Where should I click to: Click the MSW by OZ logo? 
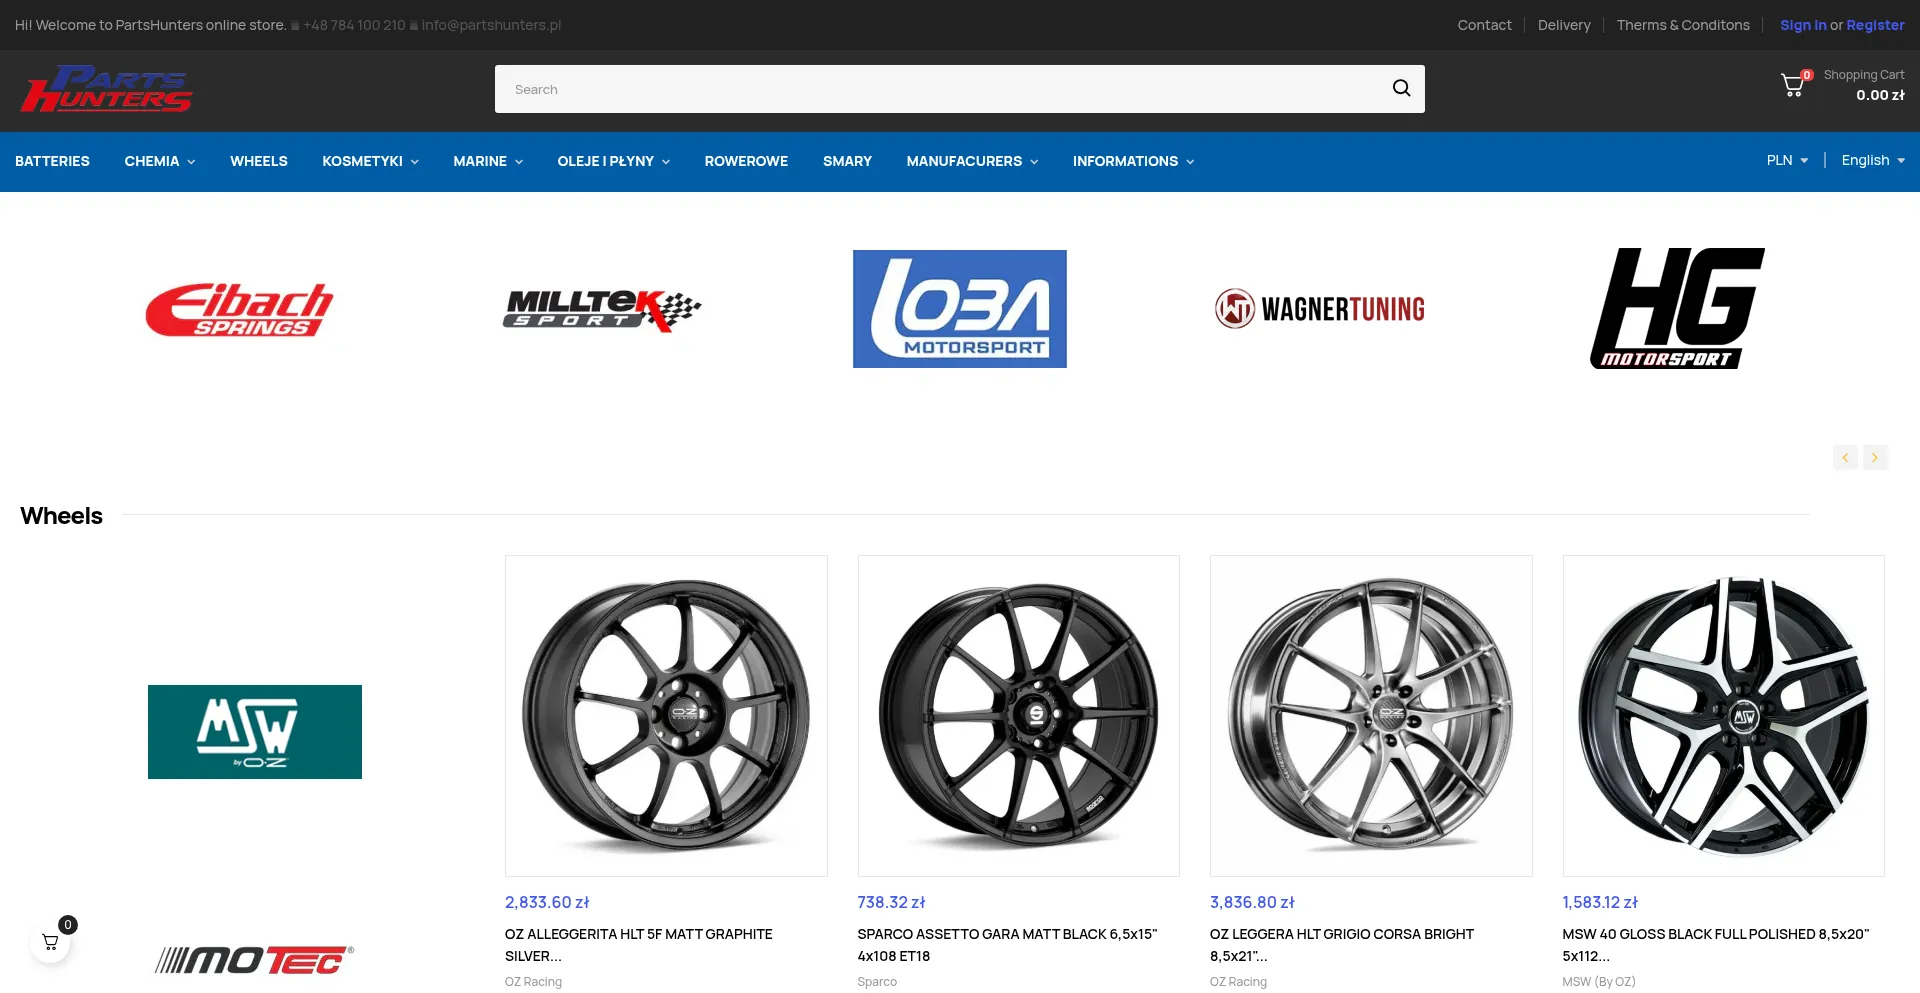(x=255, y=732)
